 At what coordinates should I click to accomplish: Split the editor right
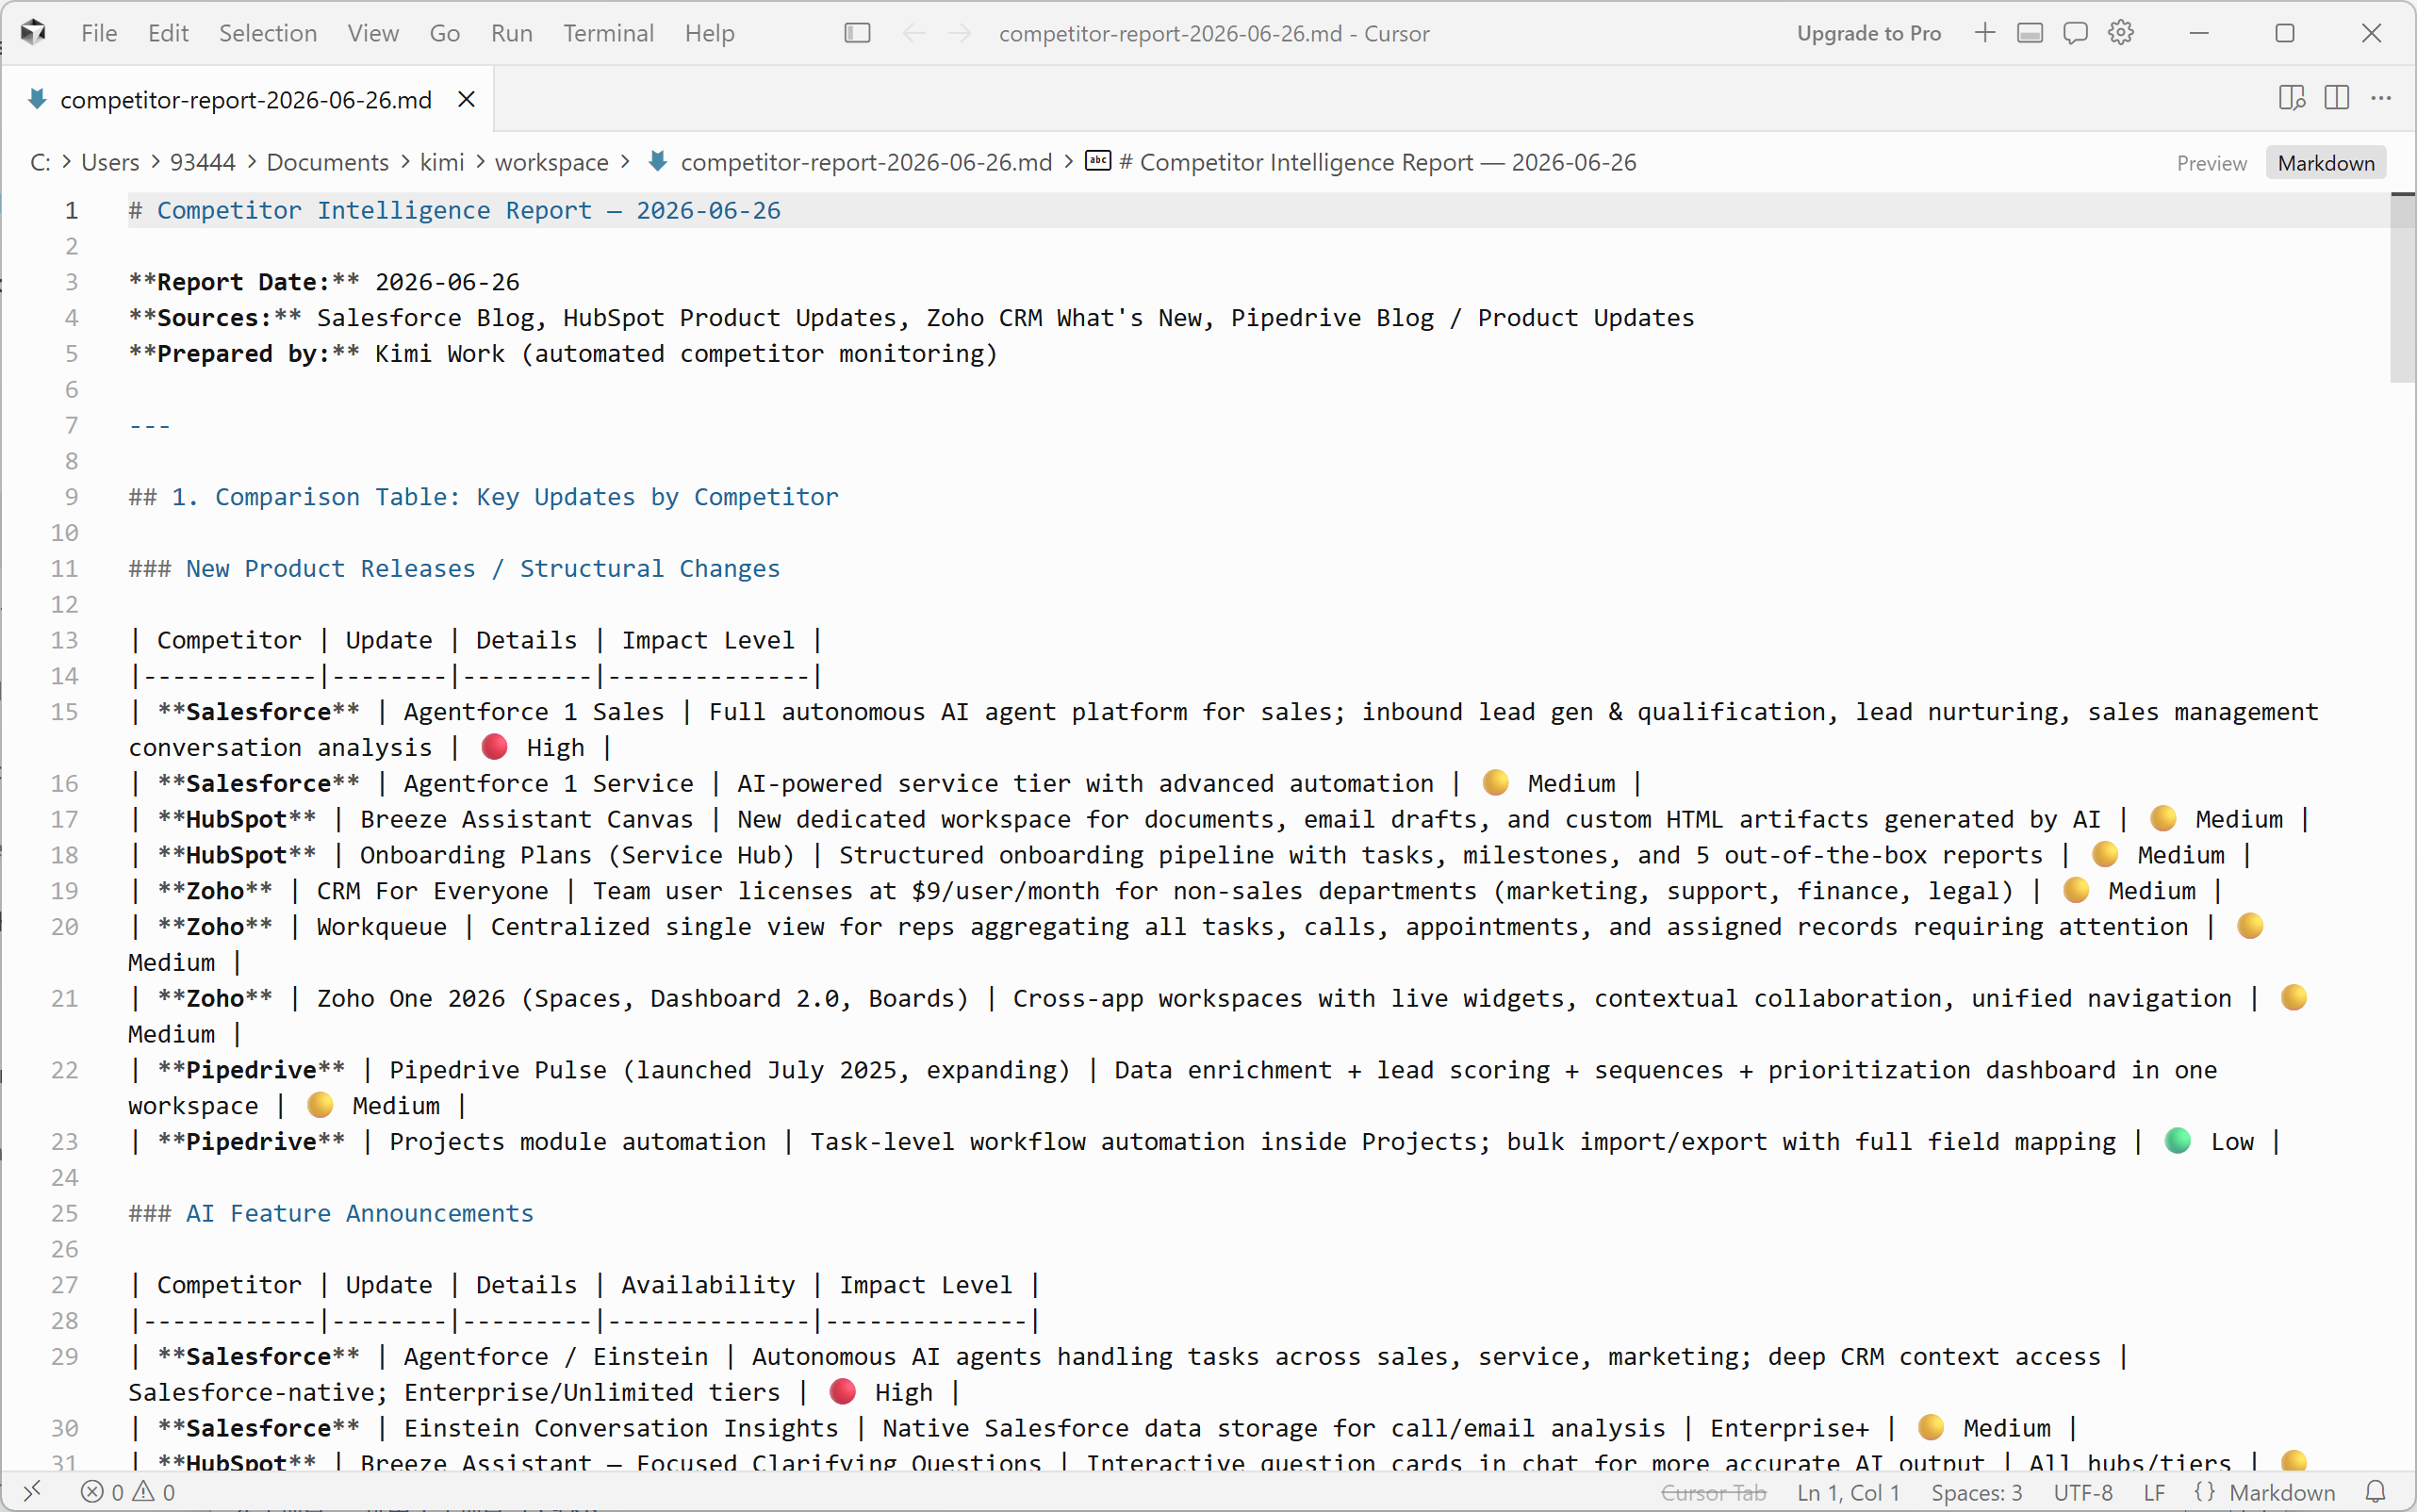(2337, 98)
